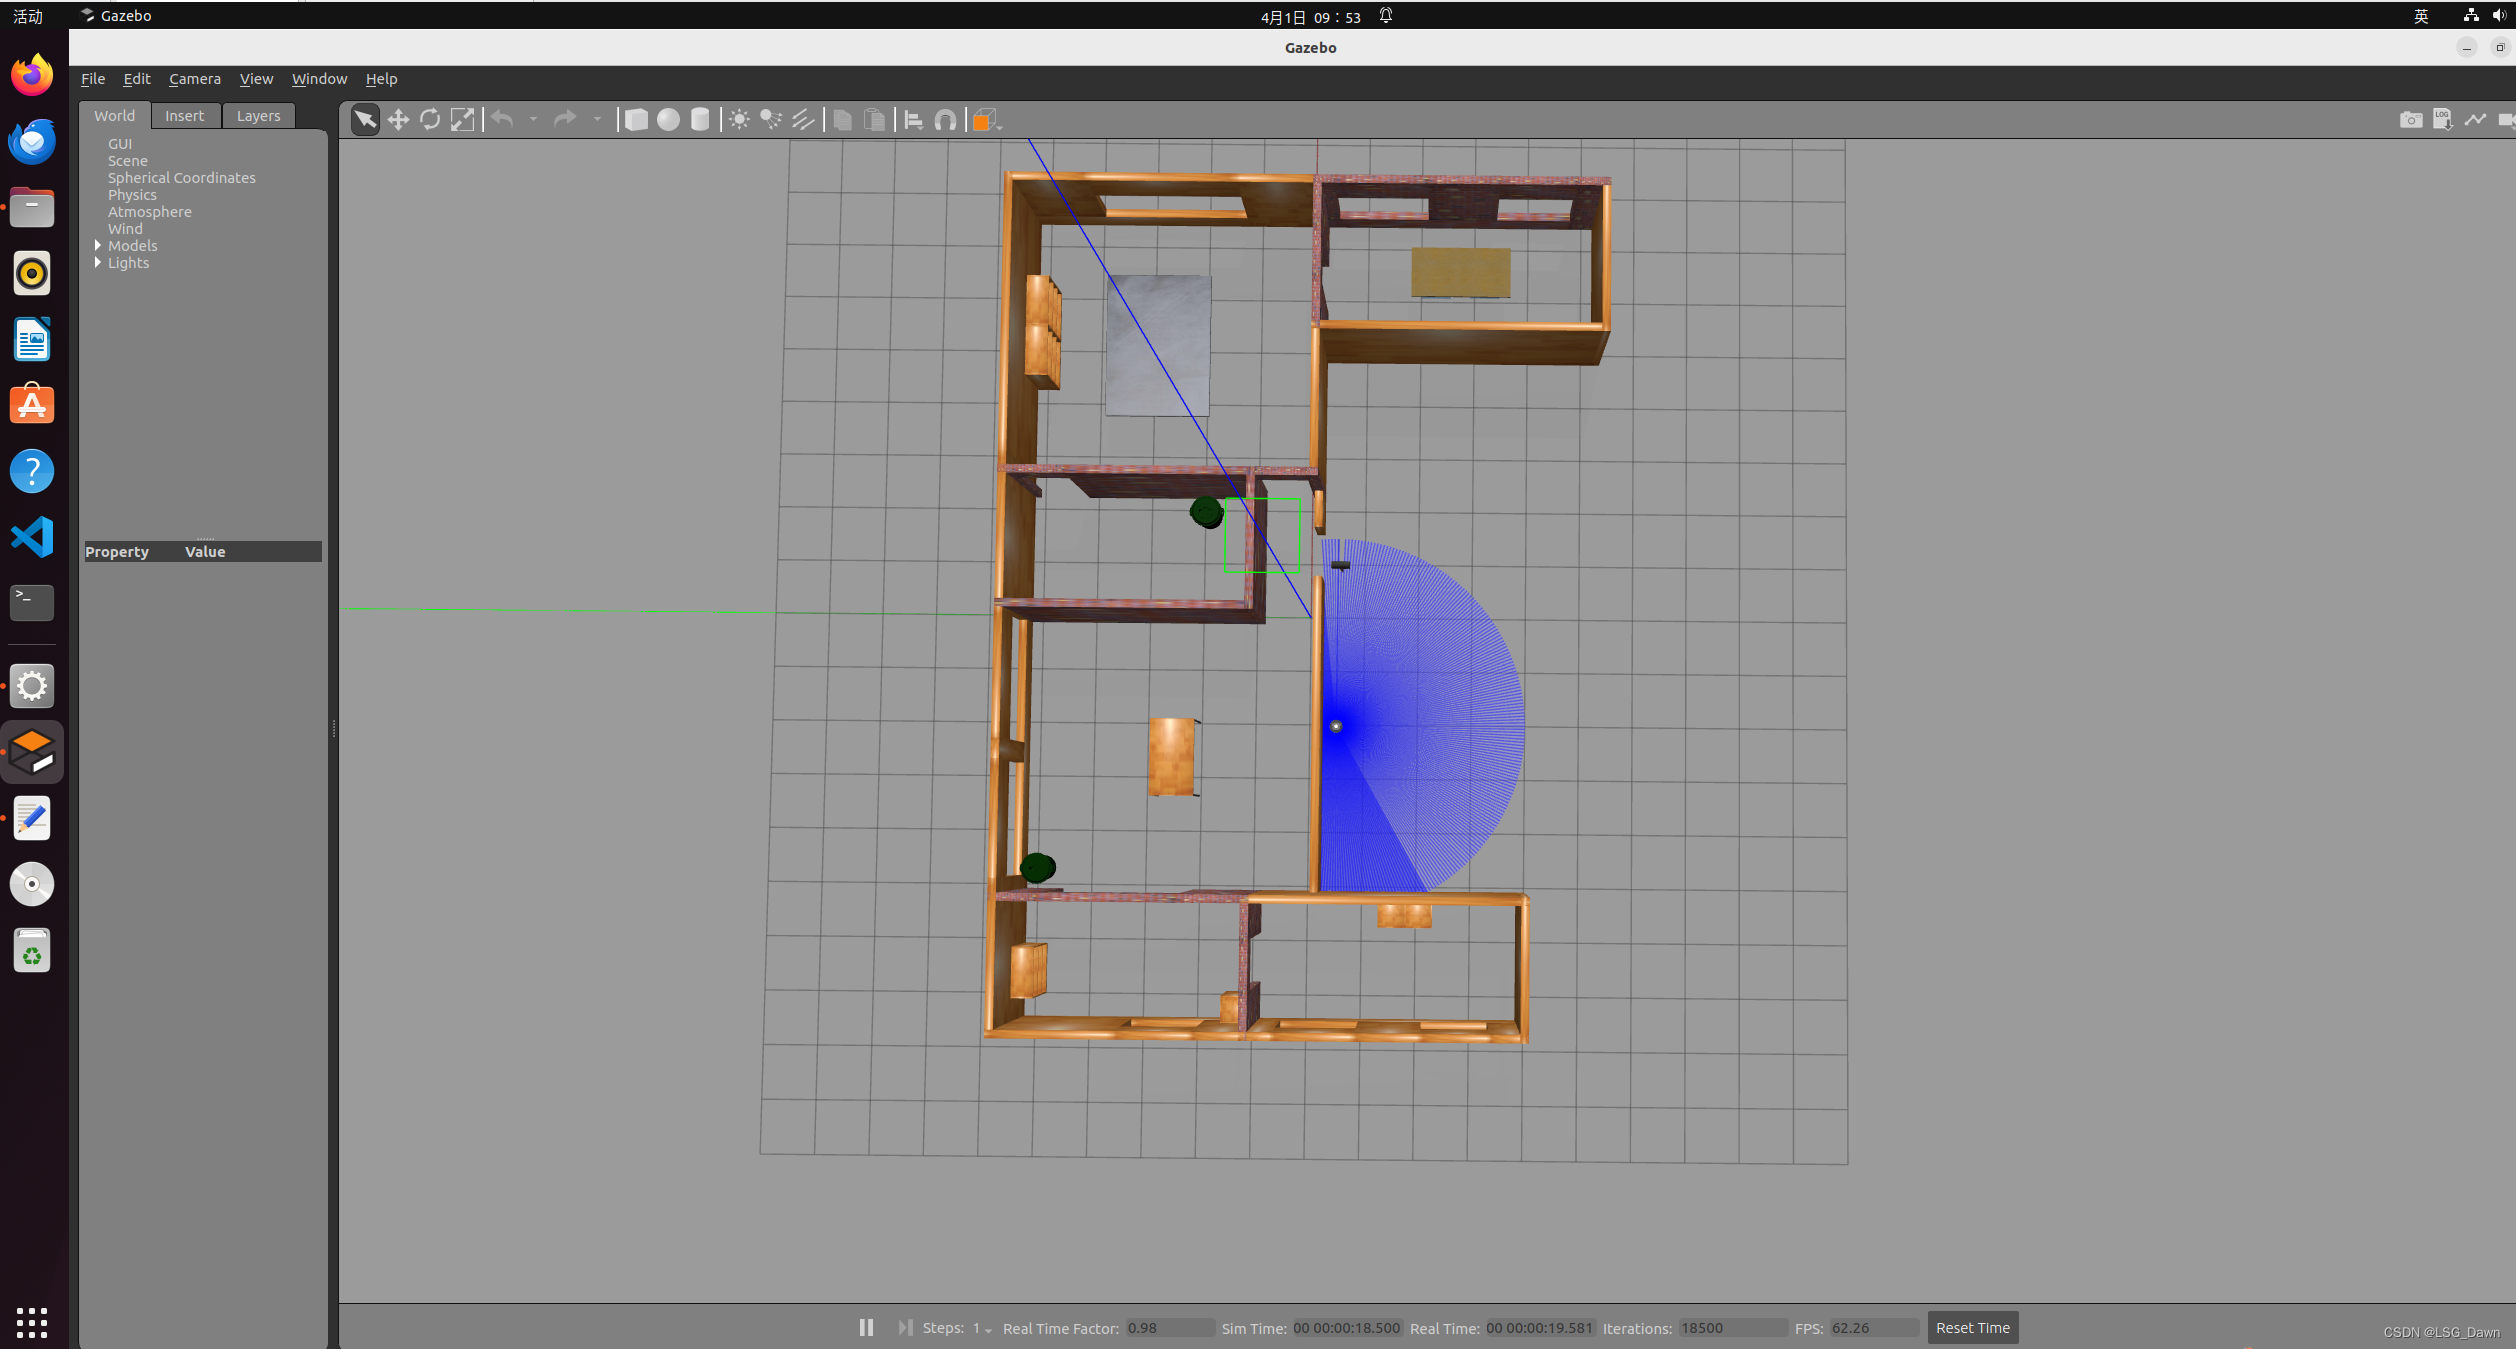
Task: Click the Real Time Factor field
Action: click(x=1170, y=1328)
